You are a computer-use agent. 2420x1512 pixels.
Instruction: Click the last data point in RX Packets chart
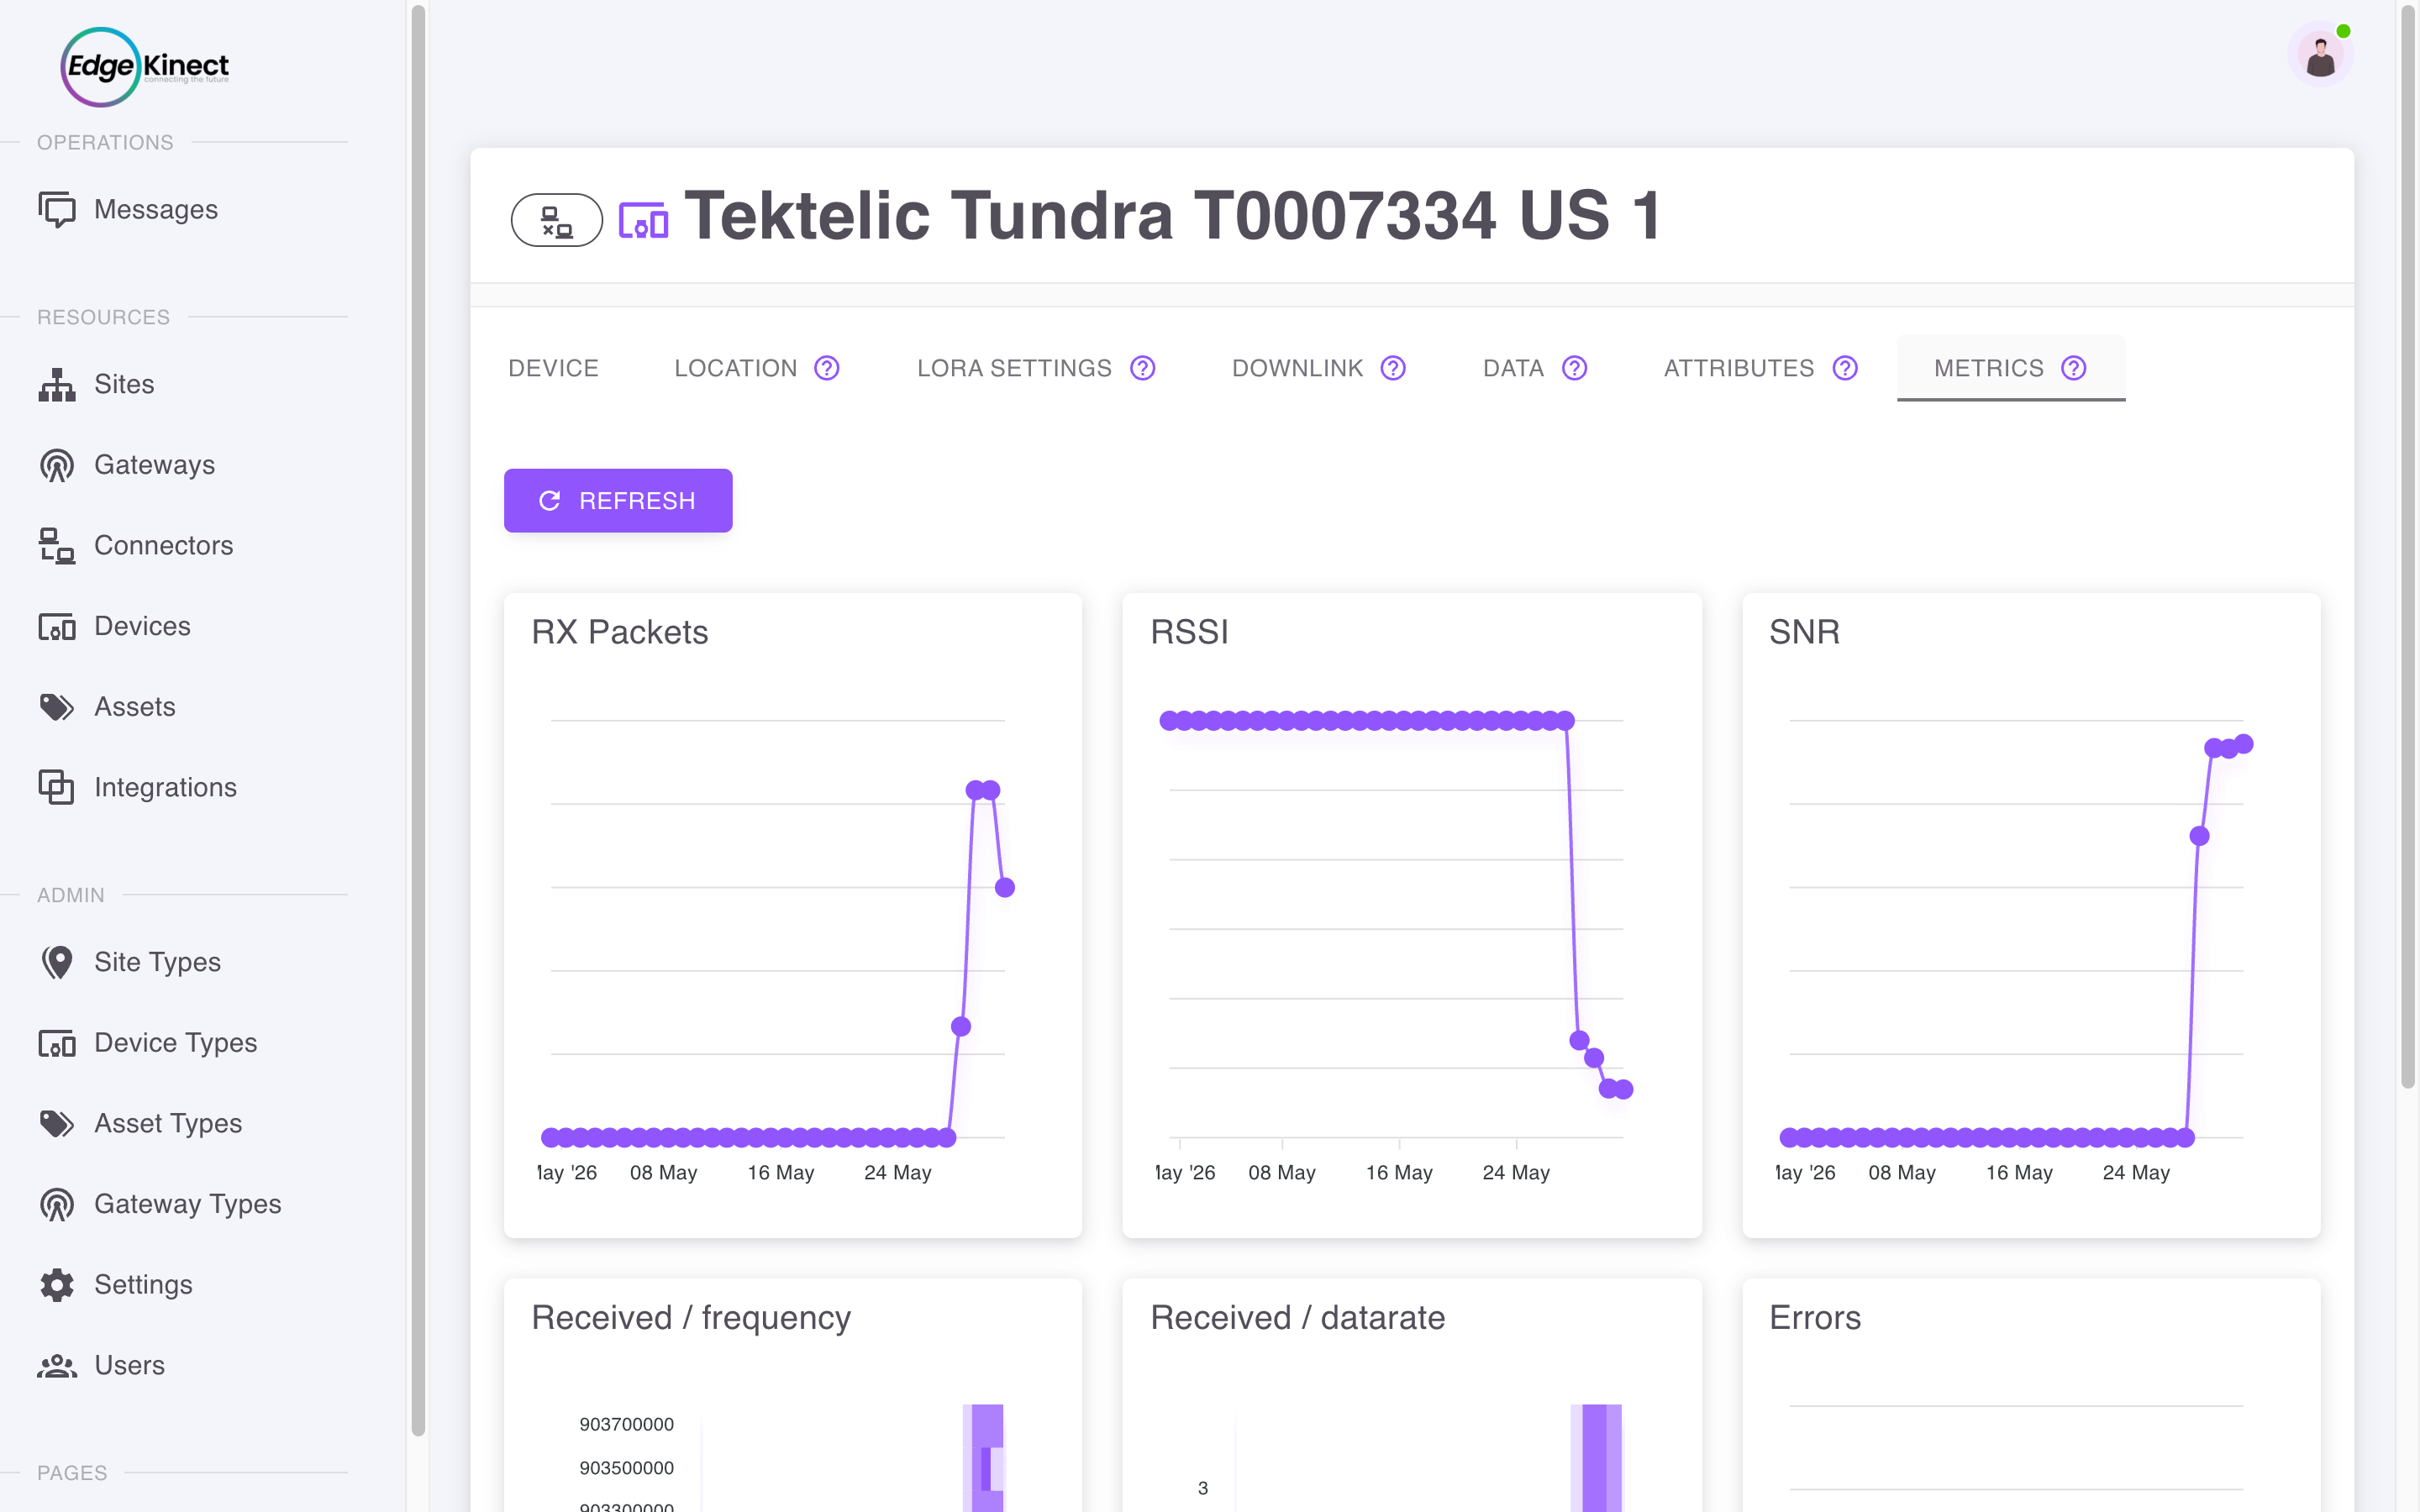1005,887
